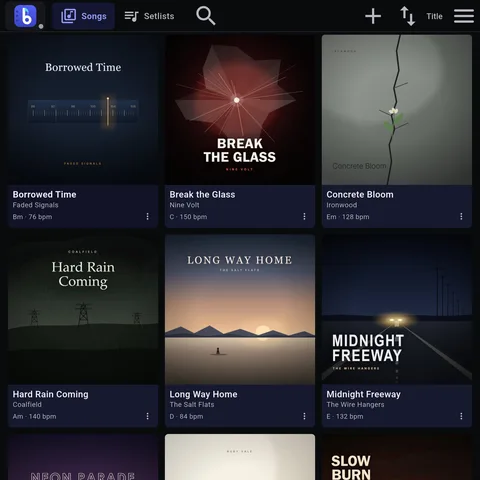Open the Borrowed Time cover artwork
Screen dimensions: 480x480
pos(83,110)
